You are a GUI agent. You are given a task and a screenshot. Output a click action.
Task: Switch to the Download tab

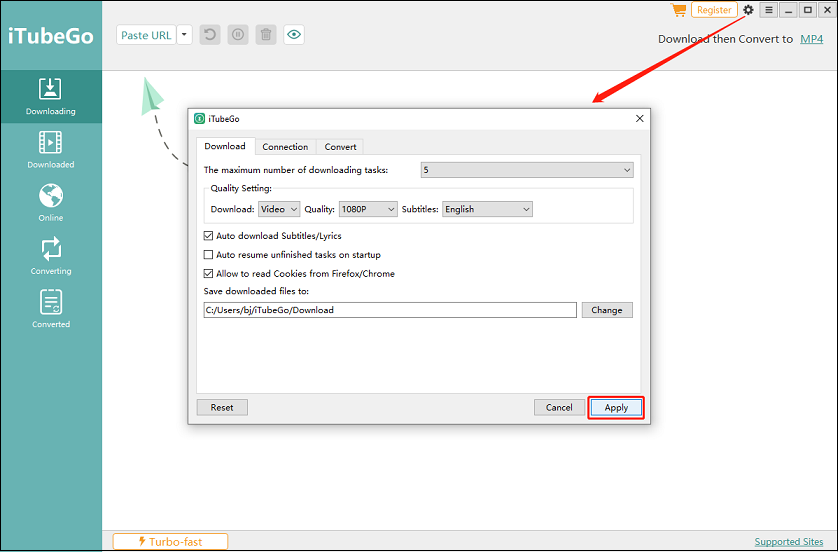pyautogui.click(x=225, y=146)
